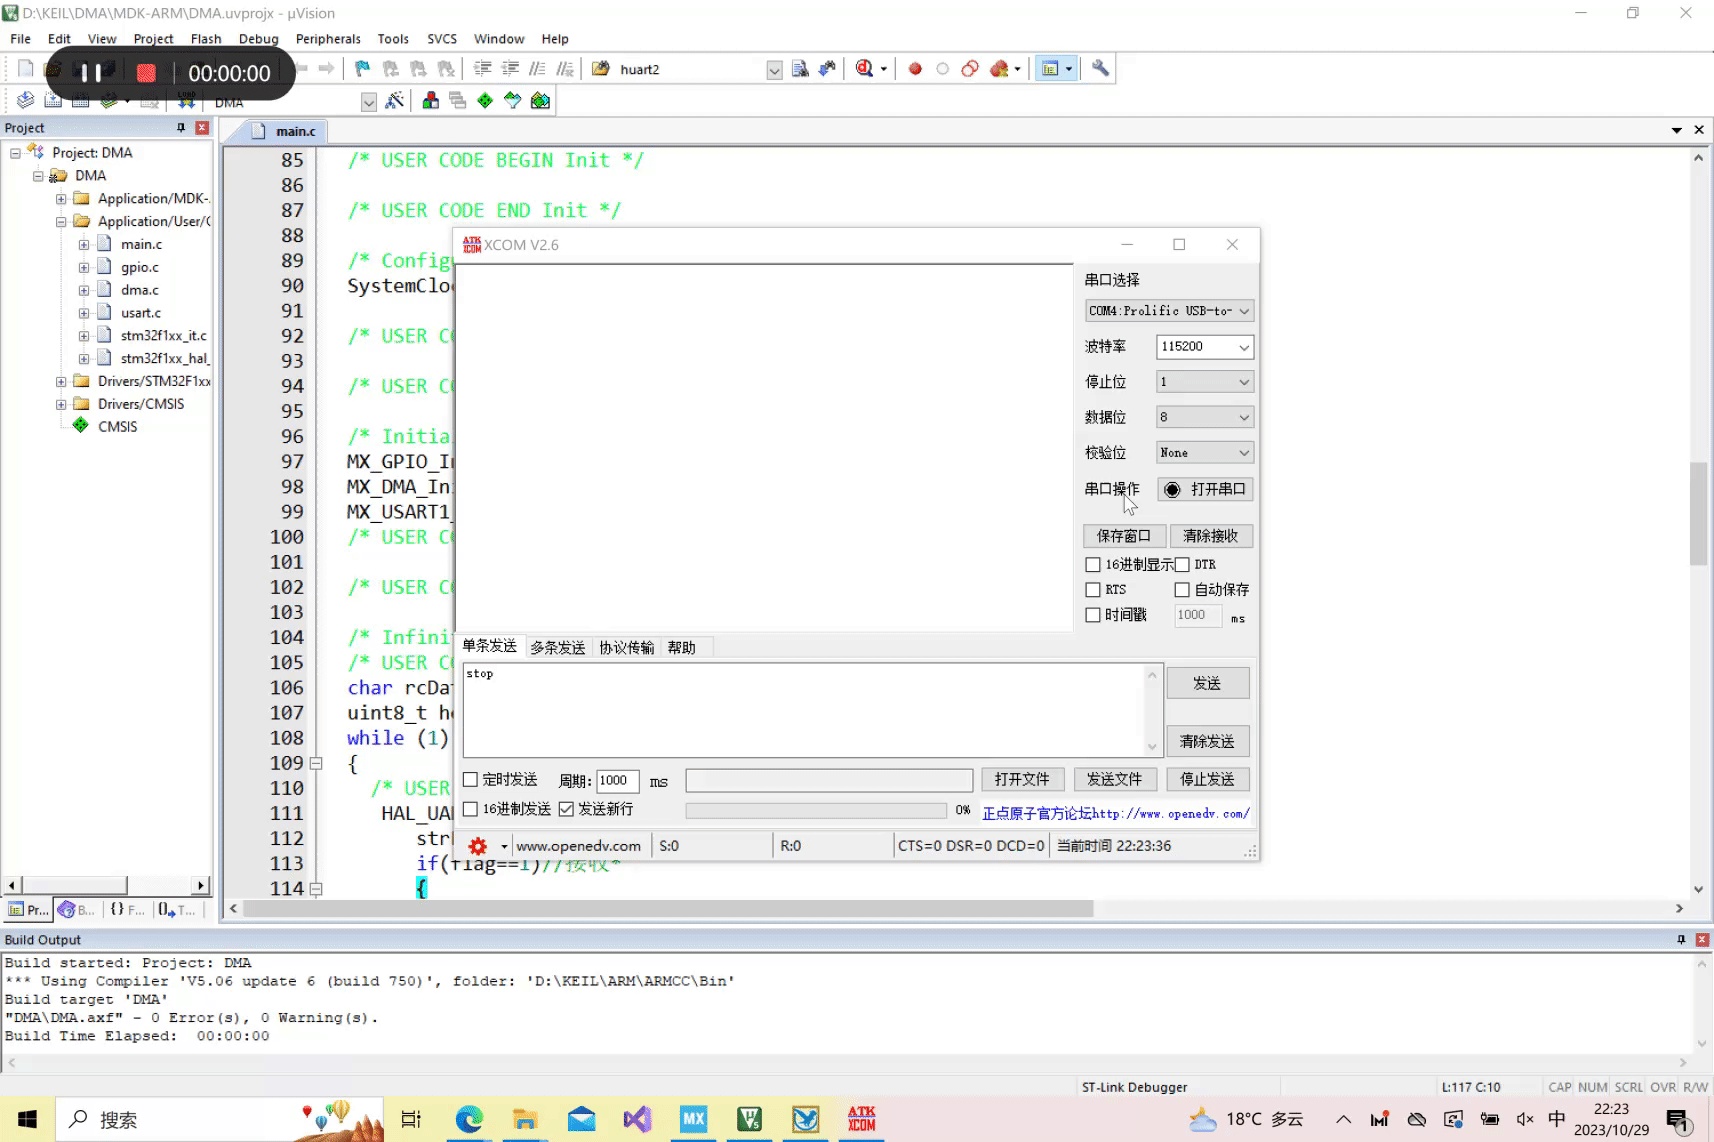Click the 发送 button
Screen dimensions: 1714x1142
[1207, 684]
